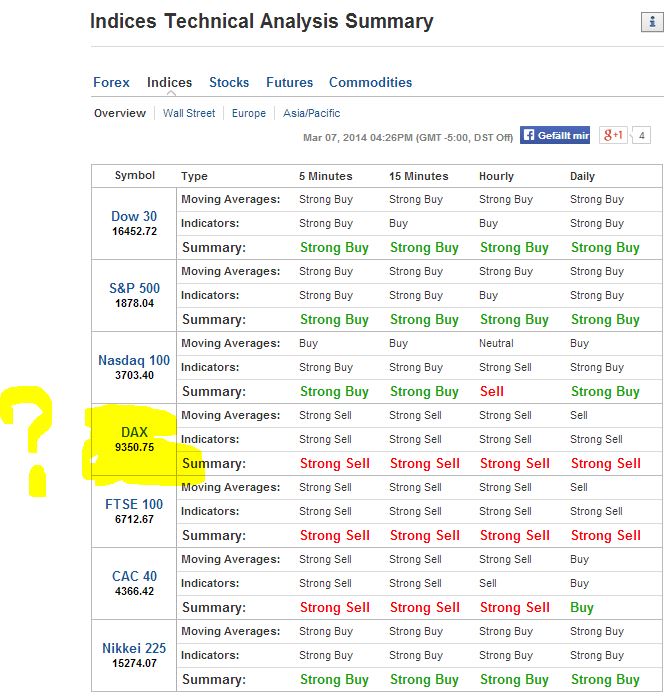Screen dimensions: 667x697
Task: Click the FTSE 100 daily Sell moving average
Action: coord(579,487)
